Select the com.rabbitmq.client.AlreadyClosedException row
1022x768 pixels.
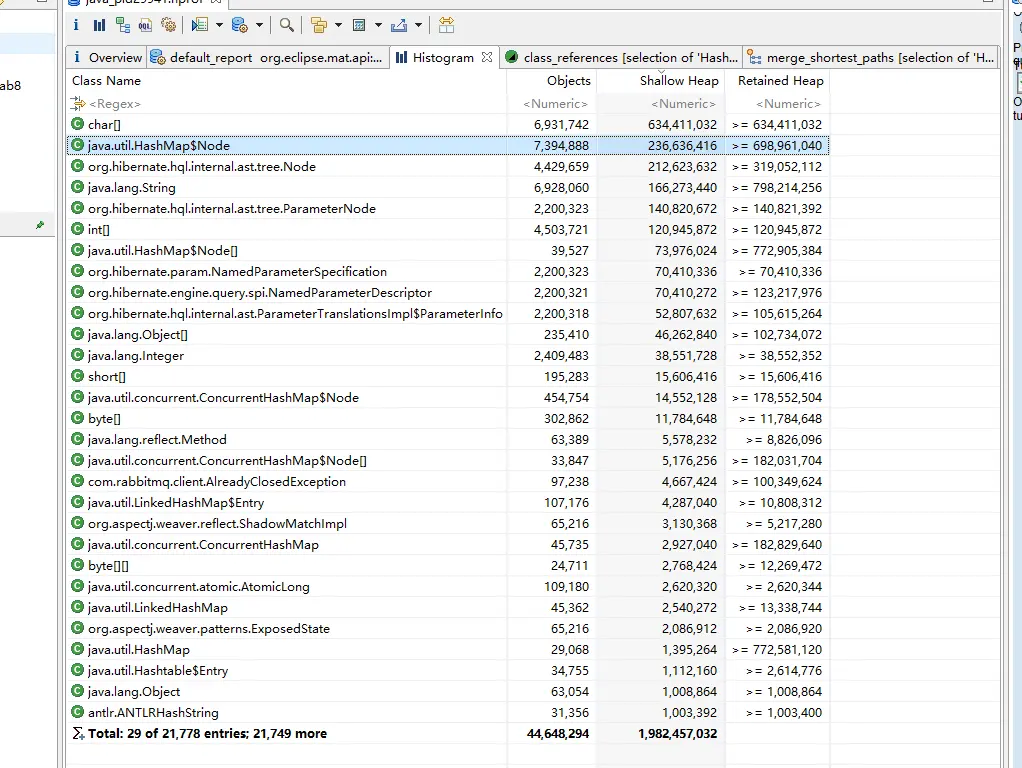(448, 482)
